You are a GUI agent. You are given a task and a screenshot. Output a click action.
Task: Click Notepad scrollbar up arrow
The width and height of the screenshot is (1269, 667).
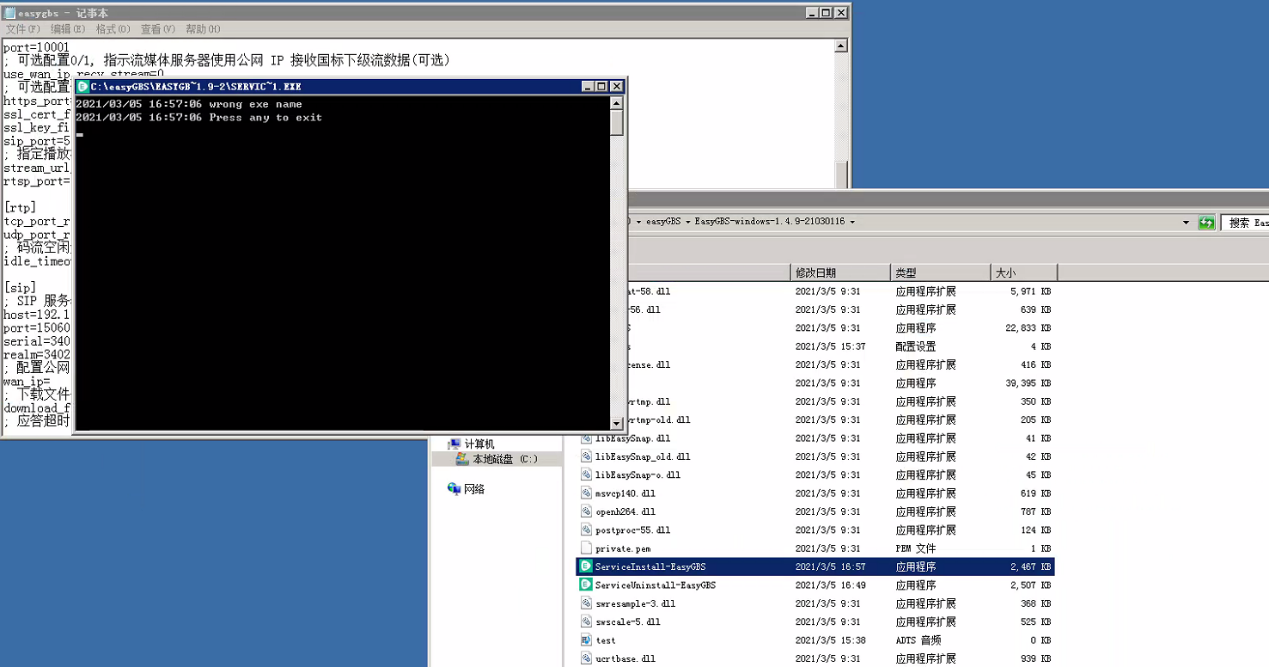[841, 46]
